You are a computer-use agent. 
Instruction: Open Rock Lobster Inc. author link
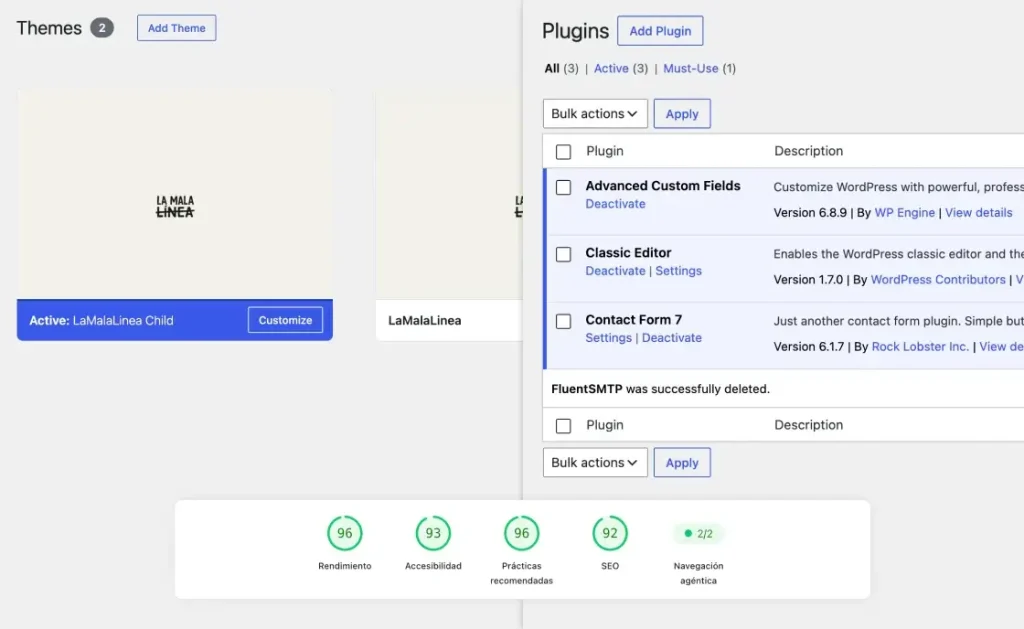click(x=920, y=347)
